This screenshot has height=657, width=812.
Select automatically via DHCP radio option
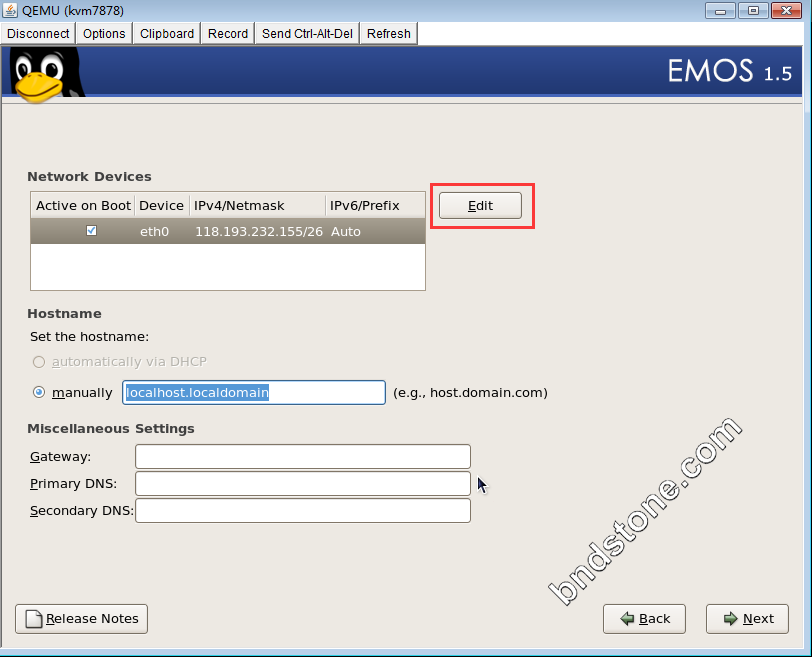(39, 361)
